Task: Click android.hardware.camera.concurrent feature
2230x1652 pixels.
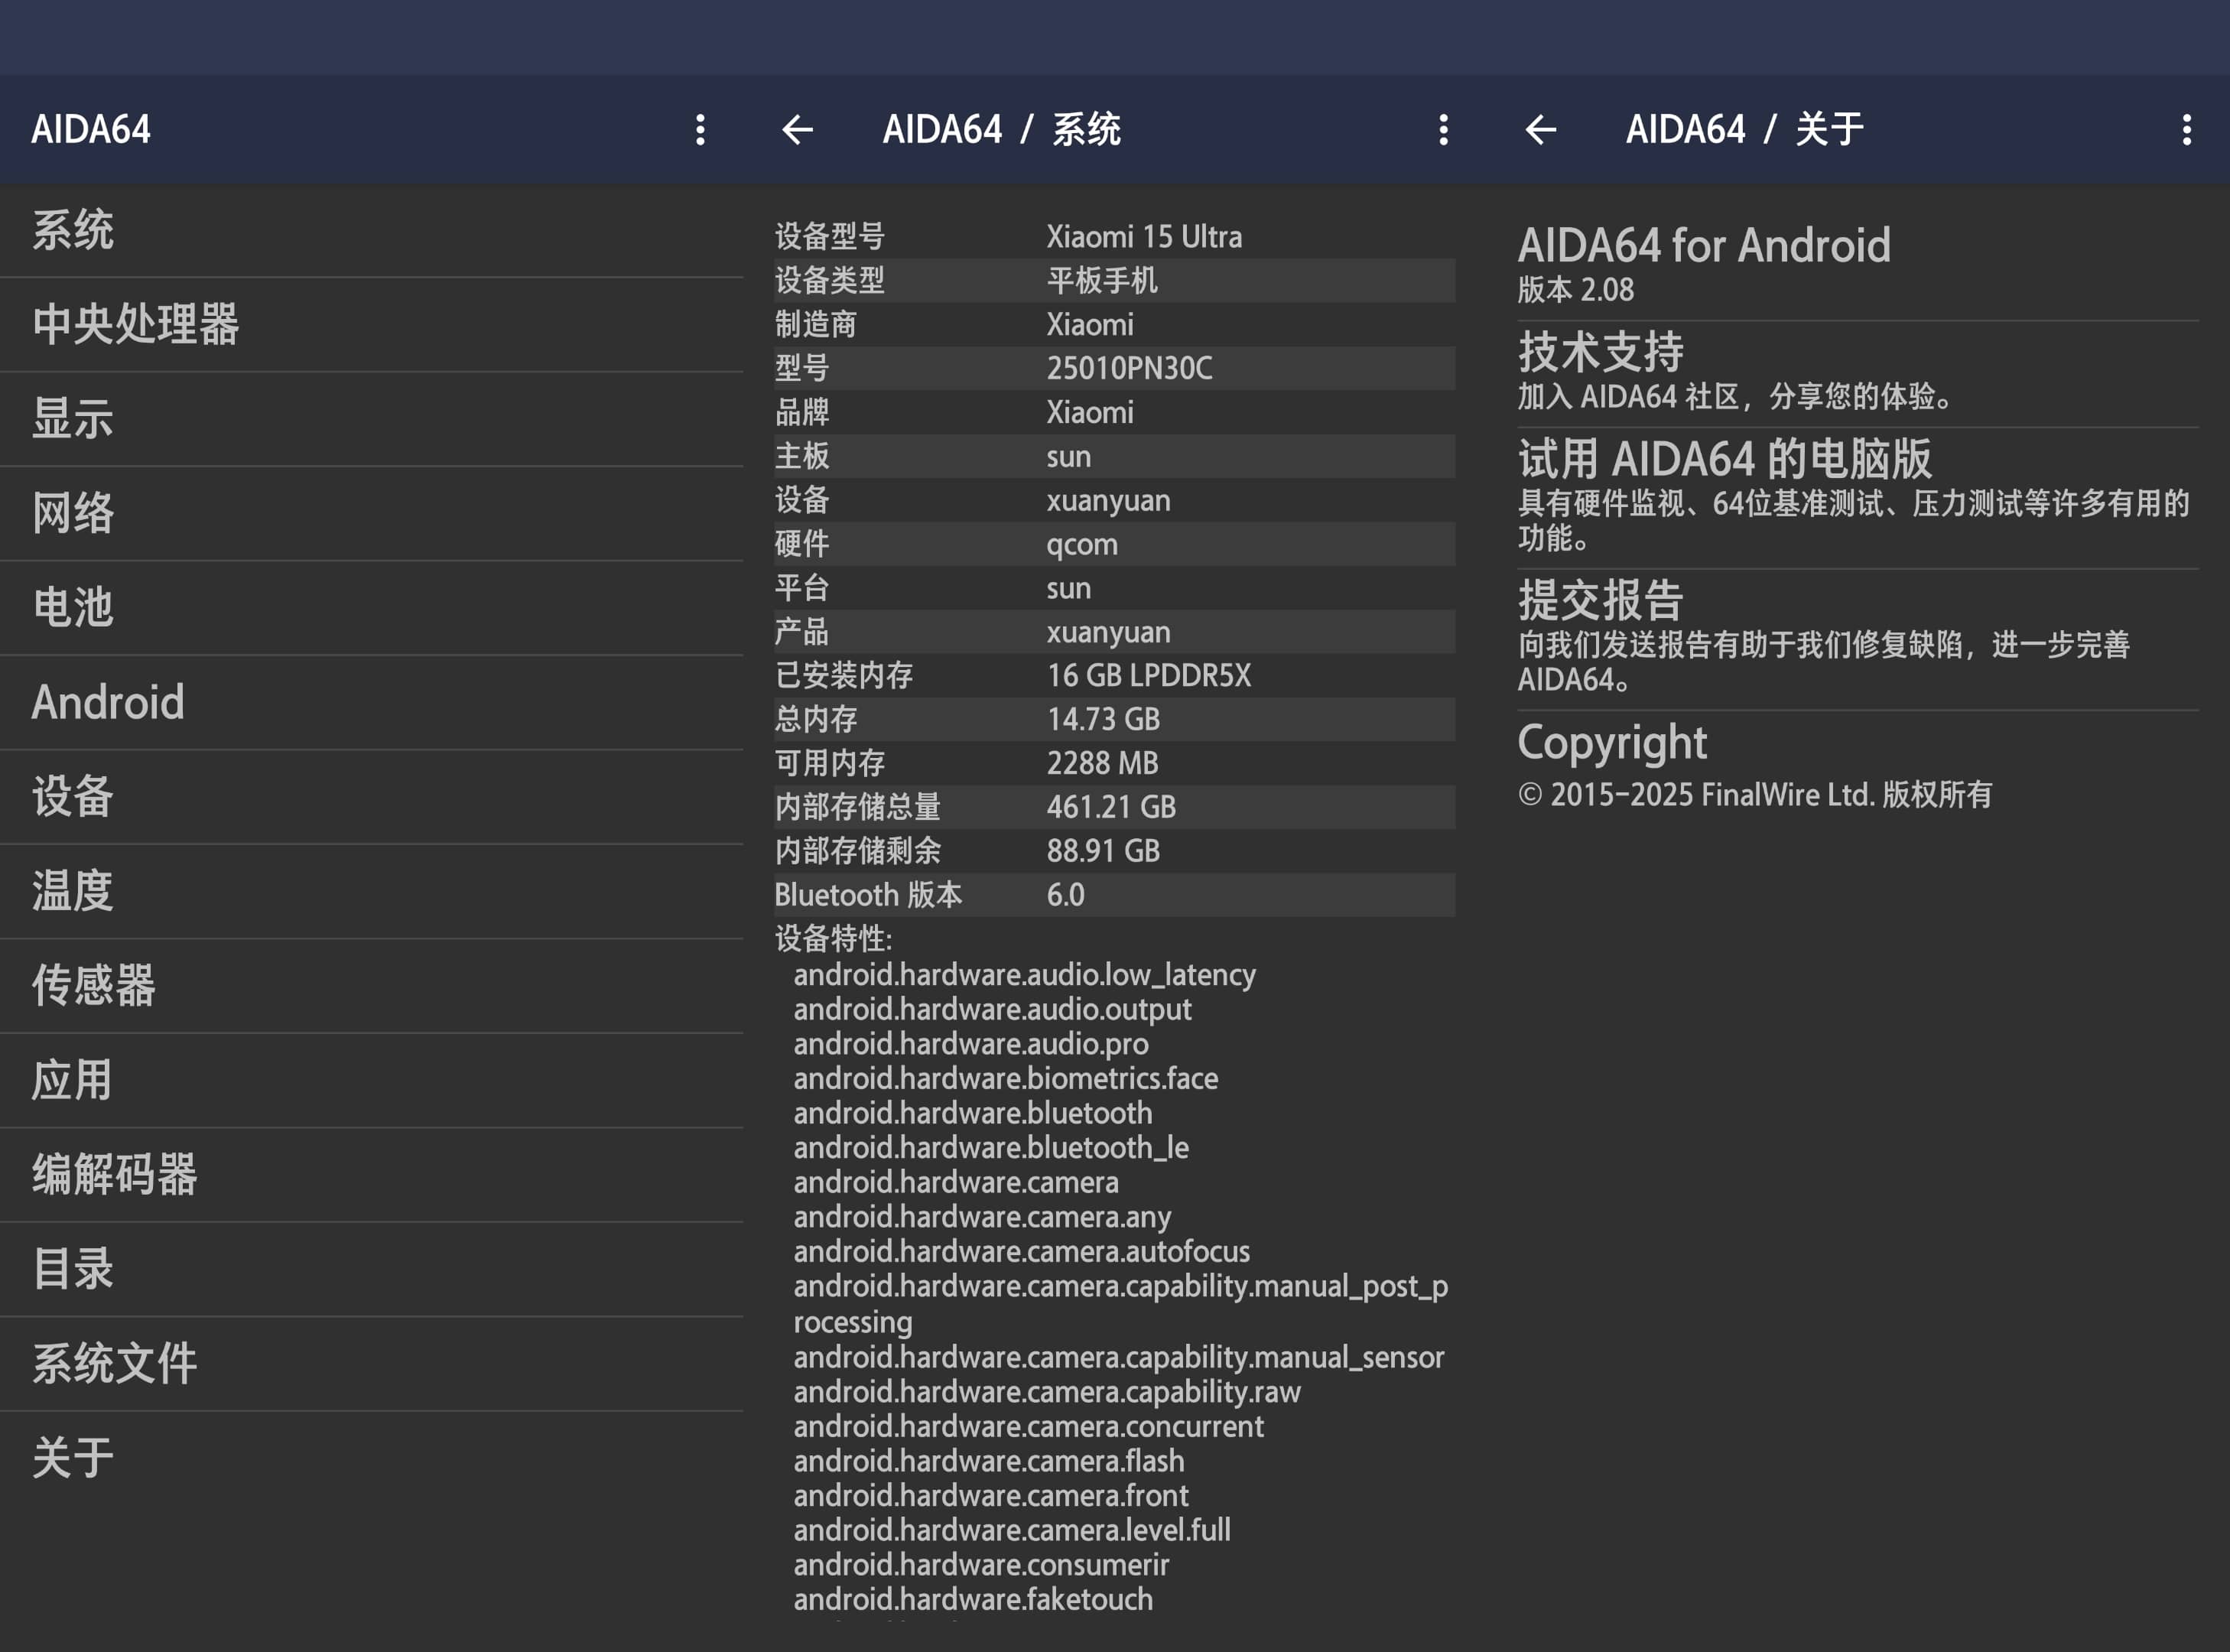Action: click(x=1028, y=1427)
